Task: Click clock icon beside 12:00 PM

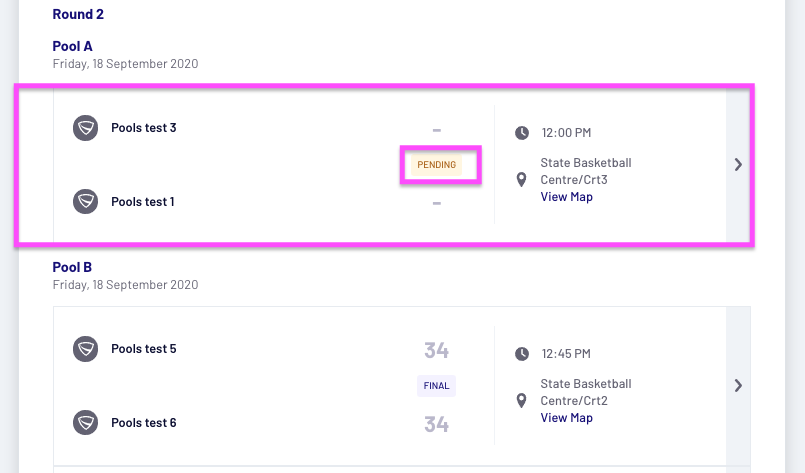Action: click(x=522, y=132)
